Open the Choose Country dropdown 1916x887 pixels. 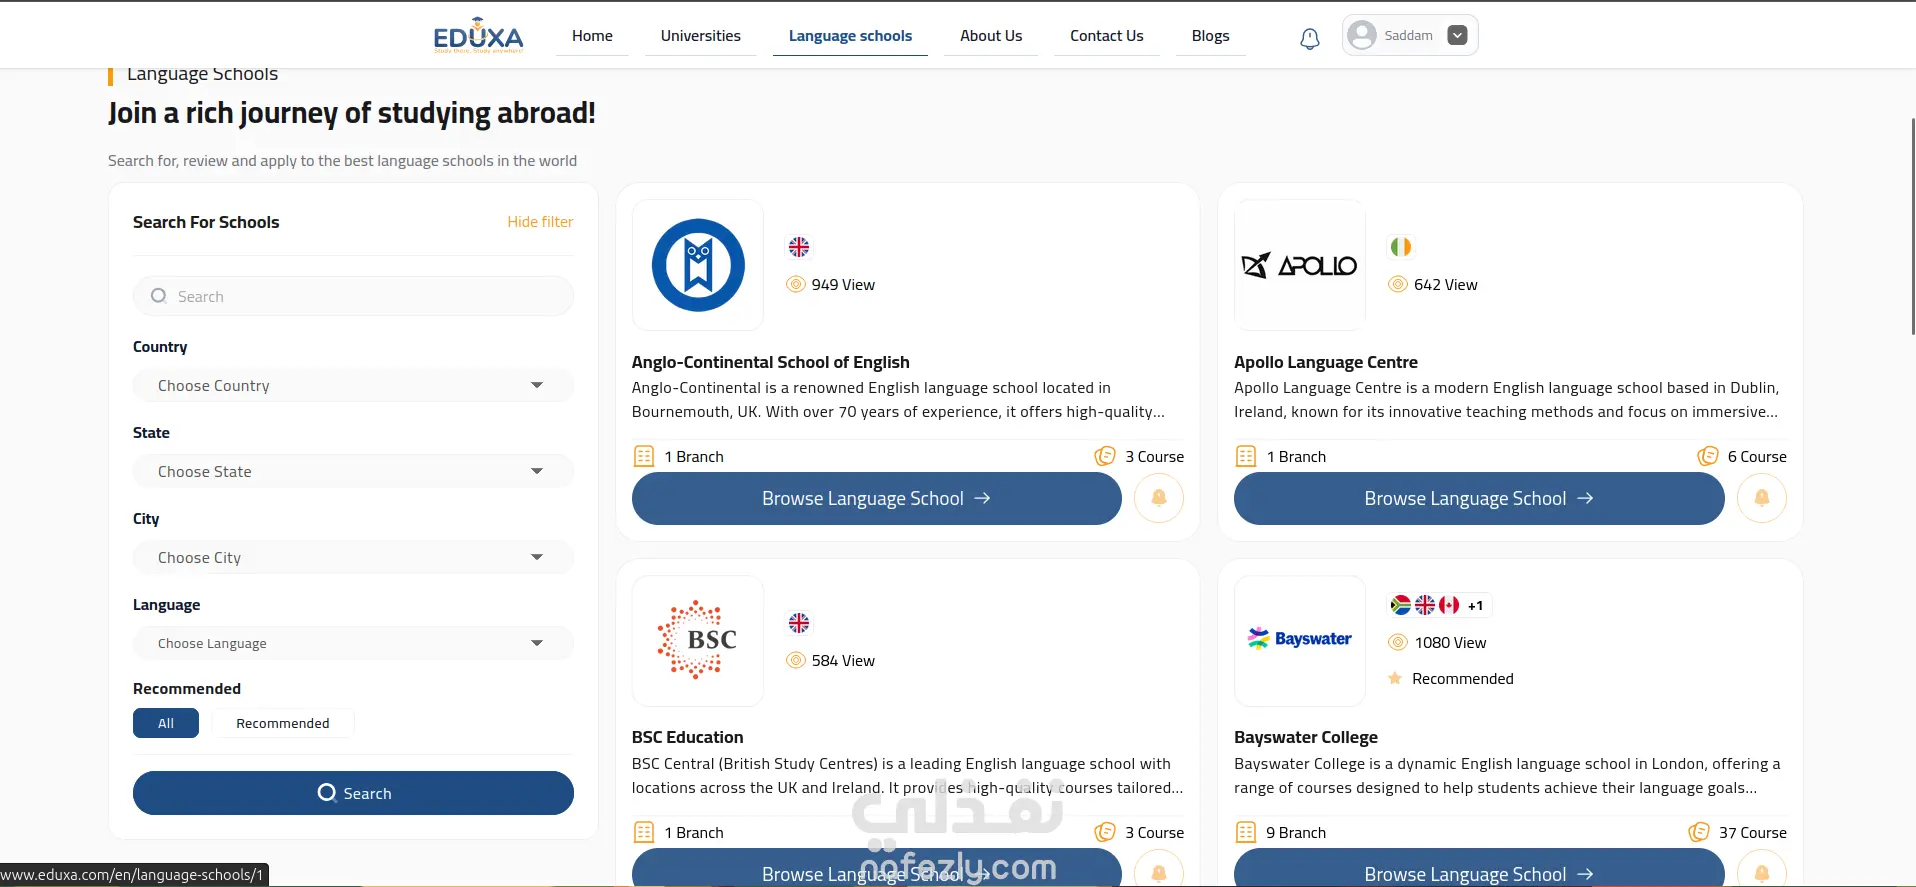(353, 385)
